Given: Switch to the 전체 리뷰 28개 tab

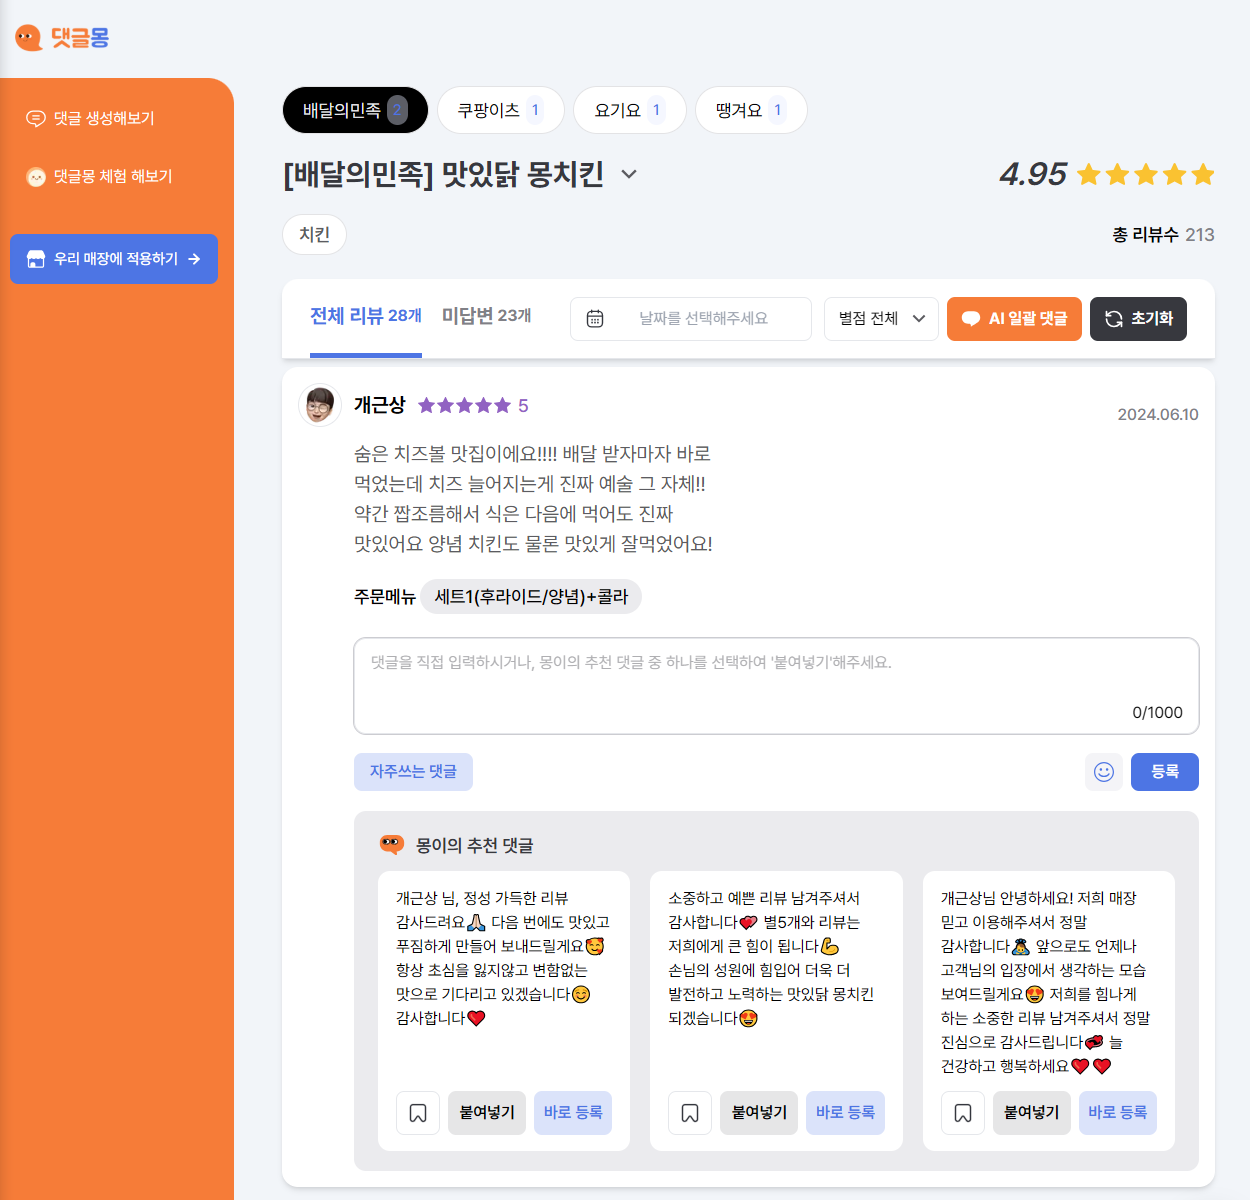Looking at the screenshot, I should click(366, 316).
